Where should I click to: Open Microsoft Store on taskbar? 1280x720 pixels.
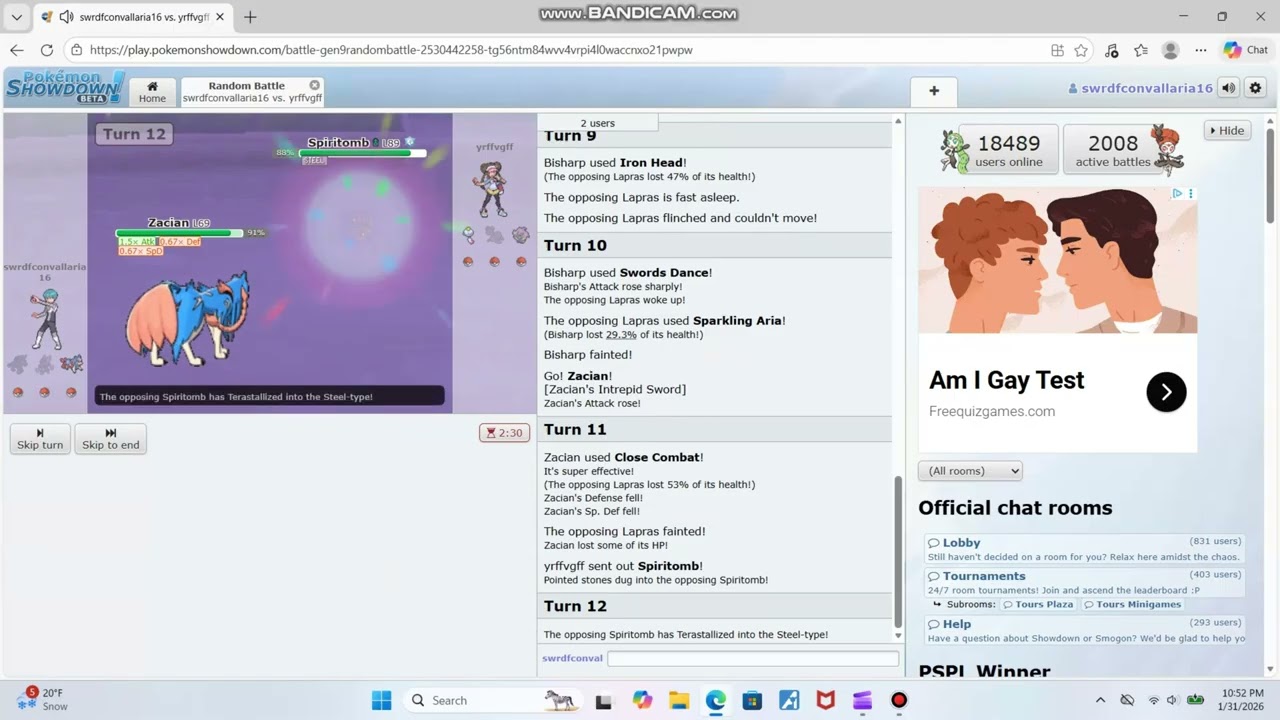752,700
